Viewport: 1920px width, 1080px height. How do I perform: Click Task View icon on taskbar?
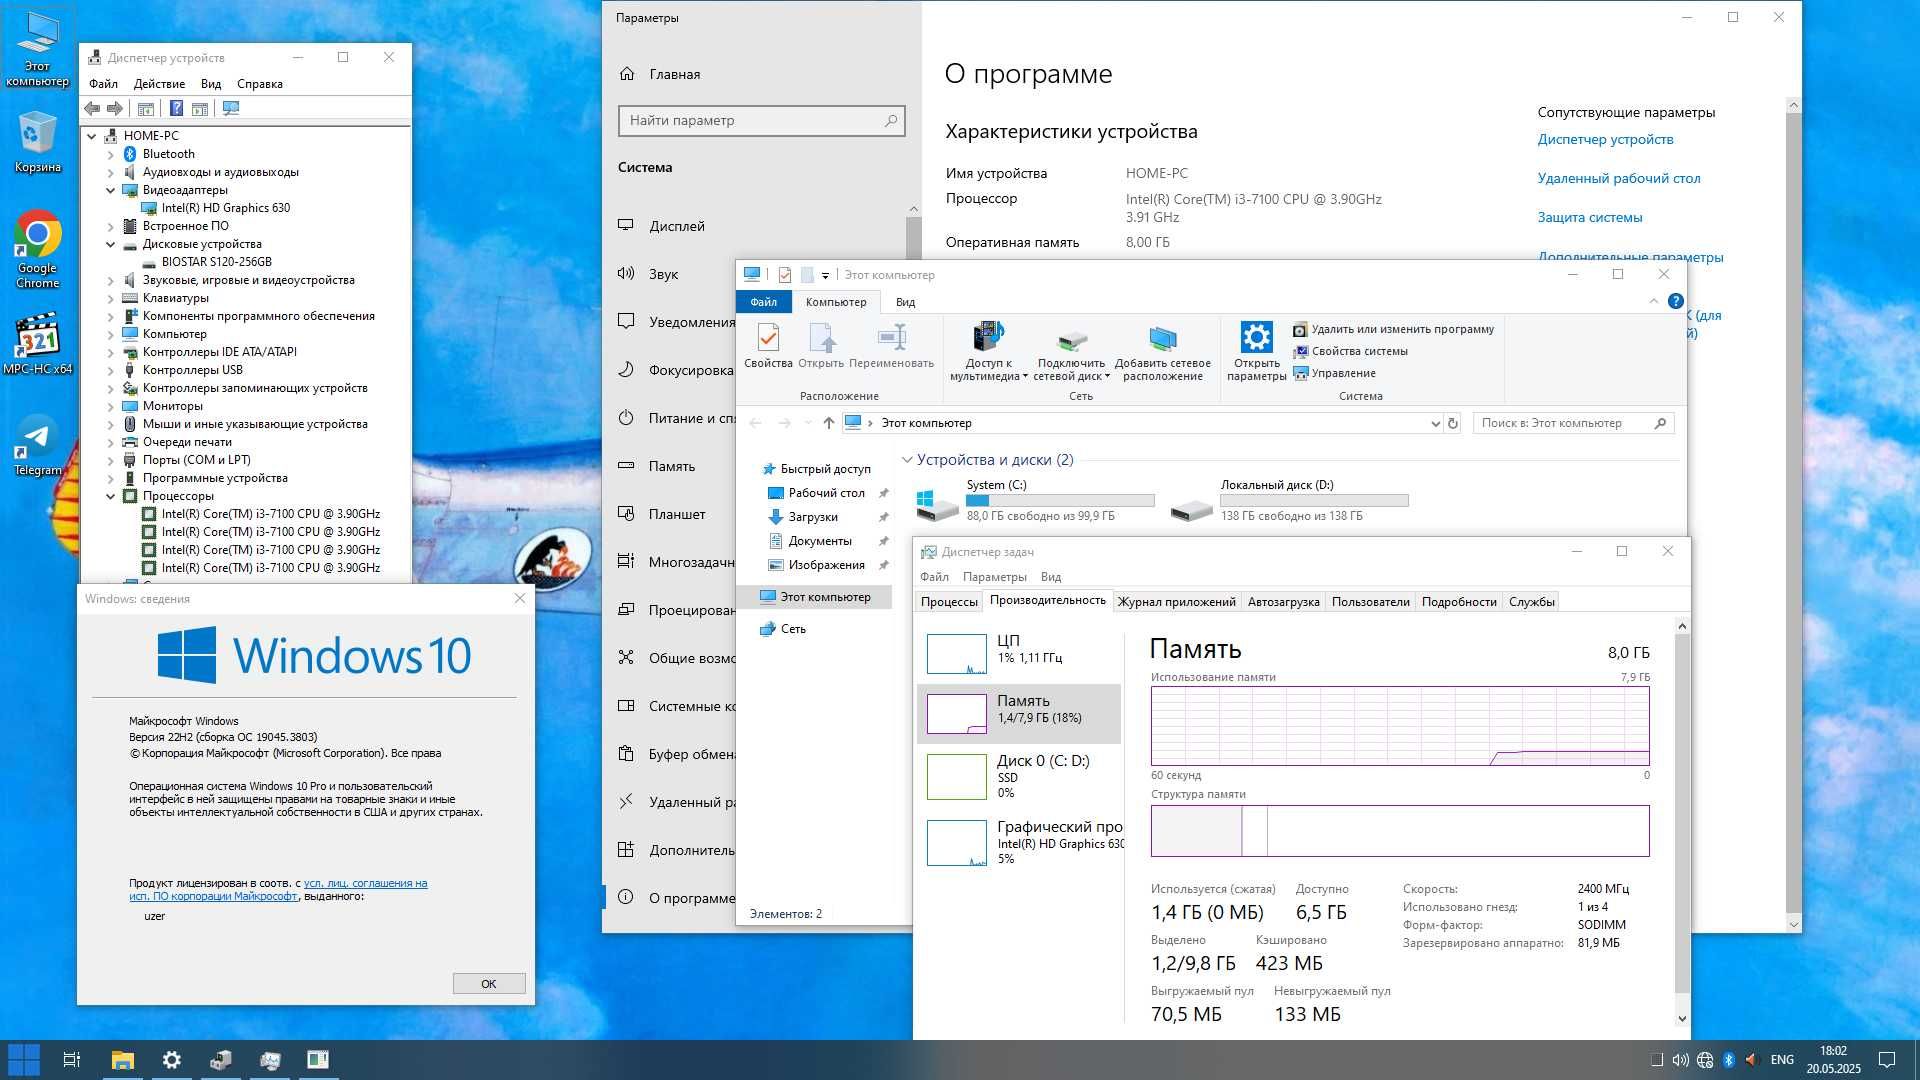(72, 1059)
